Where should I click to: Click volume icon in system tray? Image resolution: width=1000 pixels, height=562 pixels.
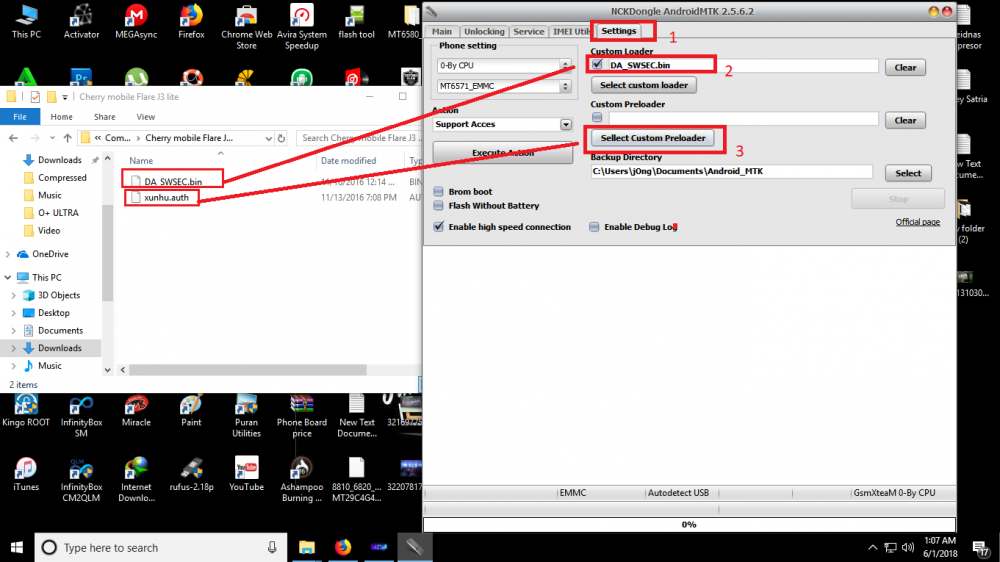[908, 547]
